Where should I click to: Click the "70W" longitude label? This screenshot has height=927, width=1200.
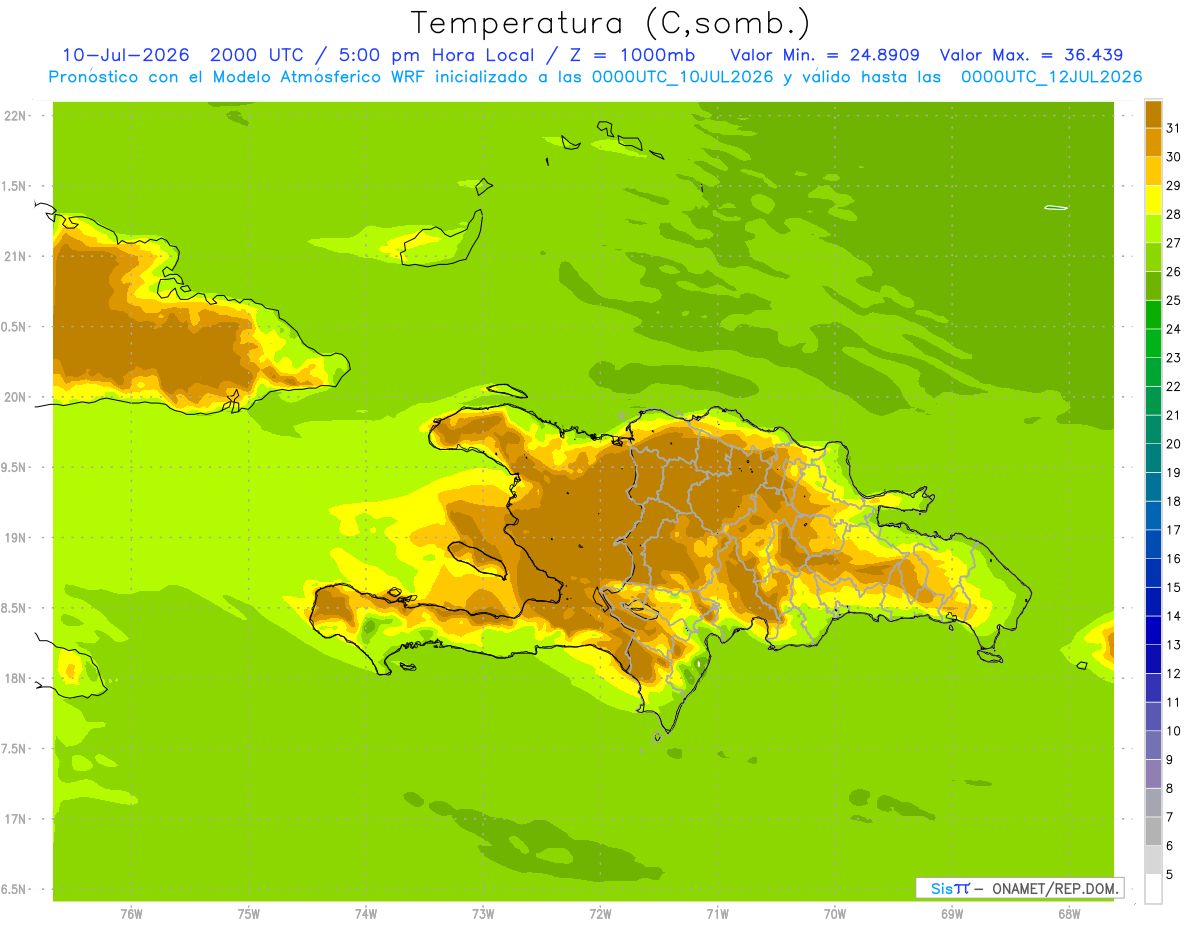pos(835,914)
